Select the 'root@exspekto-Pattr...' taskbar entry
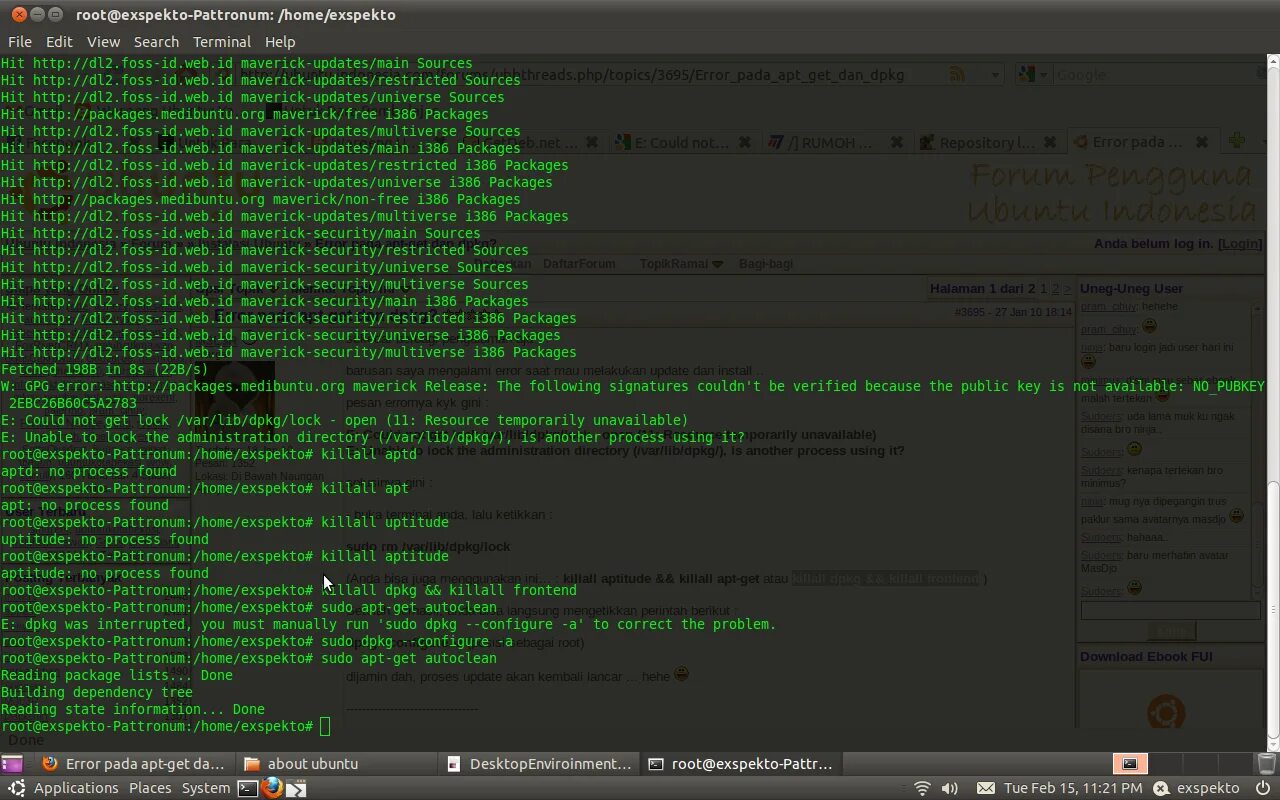This screenshot has height=800, width=1280. click(741, 764)
